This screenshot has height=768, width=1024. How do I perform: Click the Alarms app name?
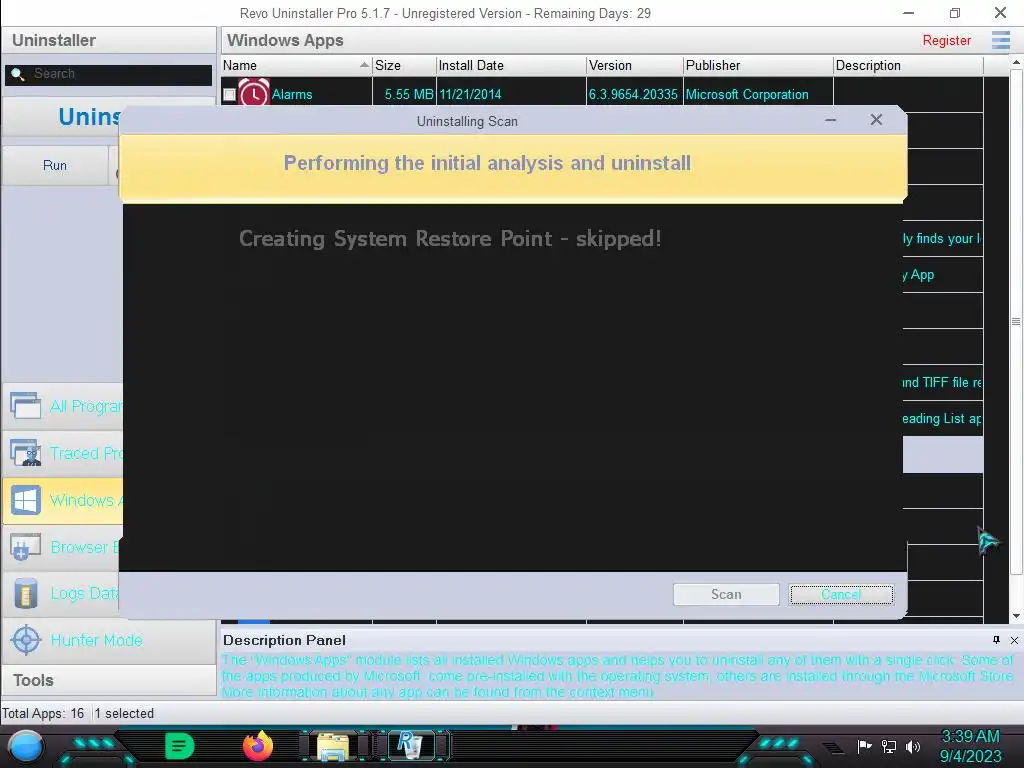pyautogui.click(x=292, y=95)
